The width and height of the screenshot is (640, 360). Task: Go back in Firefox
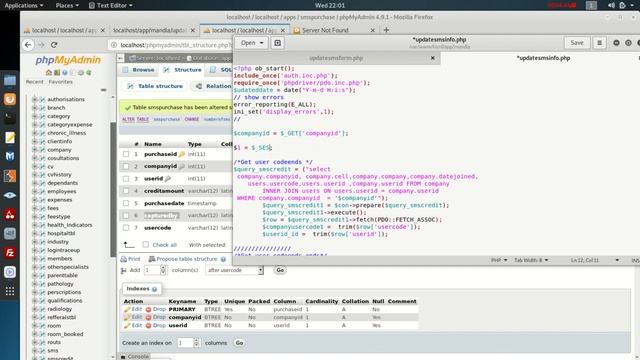click(28, 44)
